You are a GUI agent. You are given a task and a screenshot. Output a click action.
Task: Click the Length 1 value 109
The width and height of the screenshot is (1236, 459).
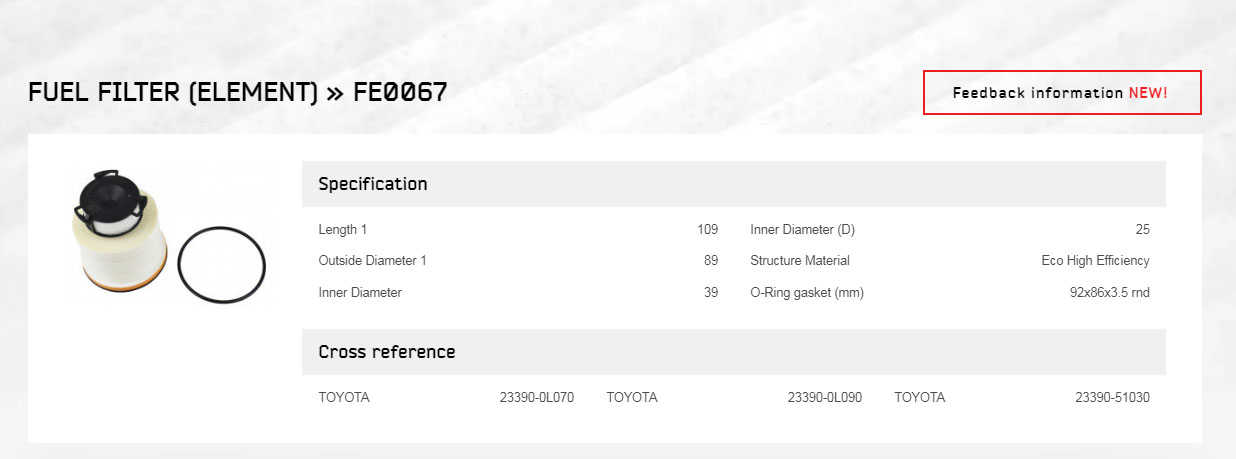tap(707, 229)
